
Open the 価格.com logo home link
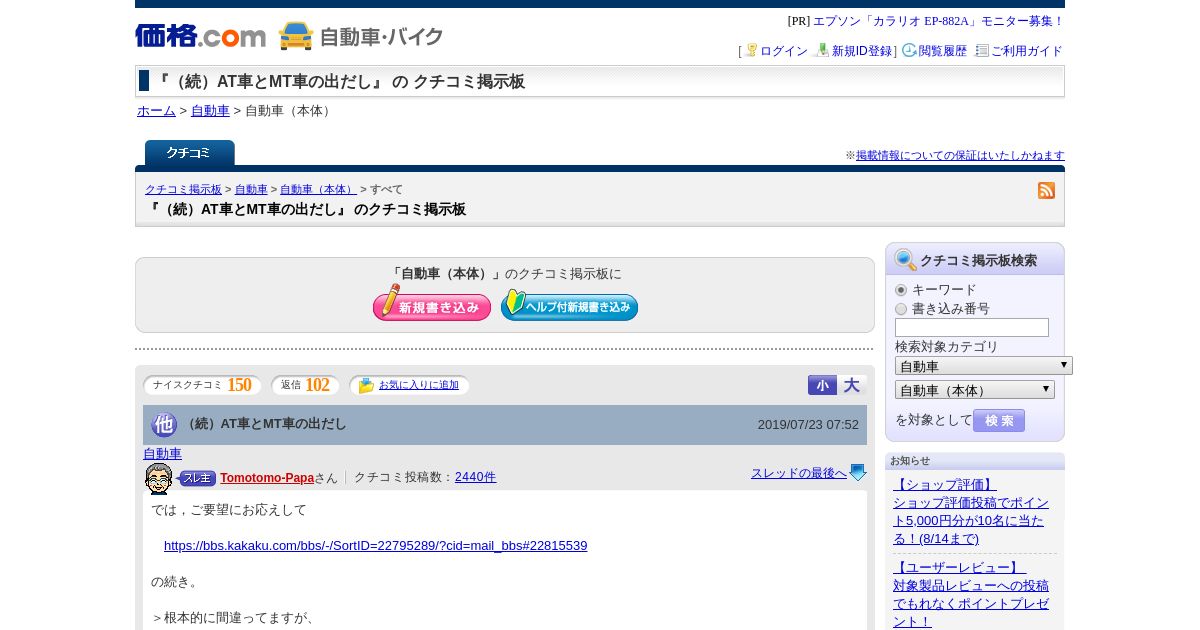pyautogui.click(x=200, y=36)
